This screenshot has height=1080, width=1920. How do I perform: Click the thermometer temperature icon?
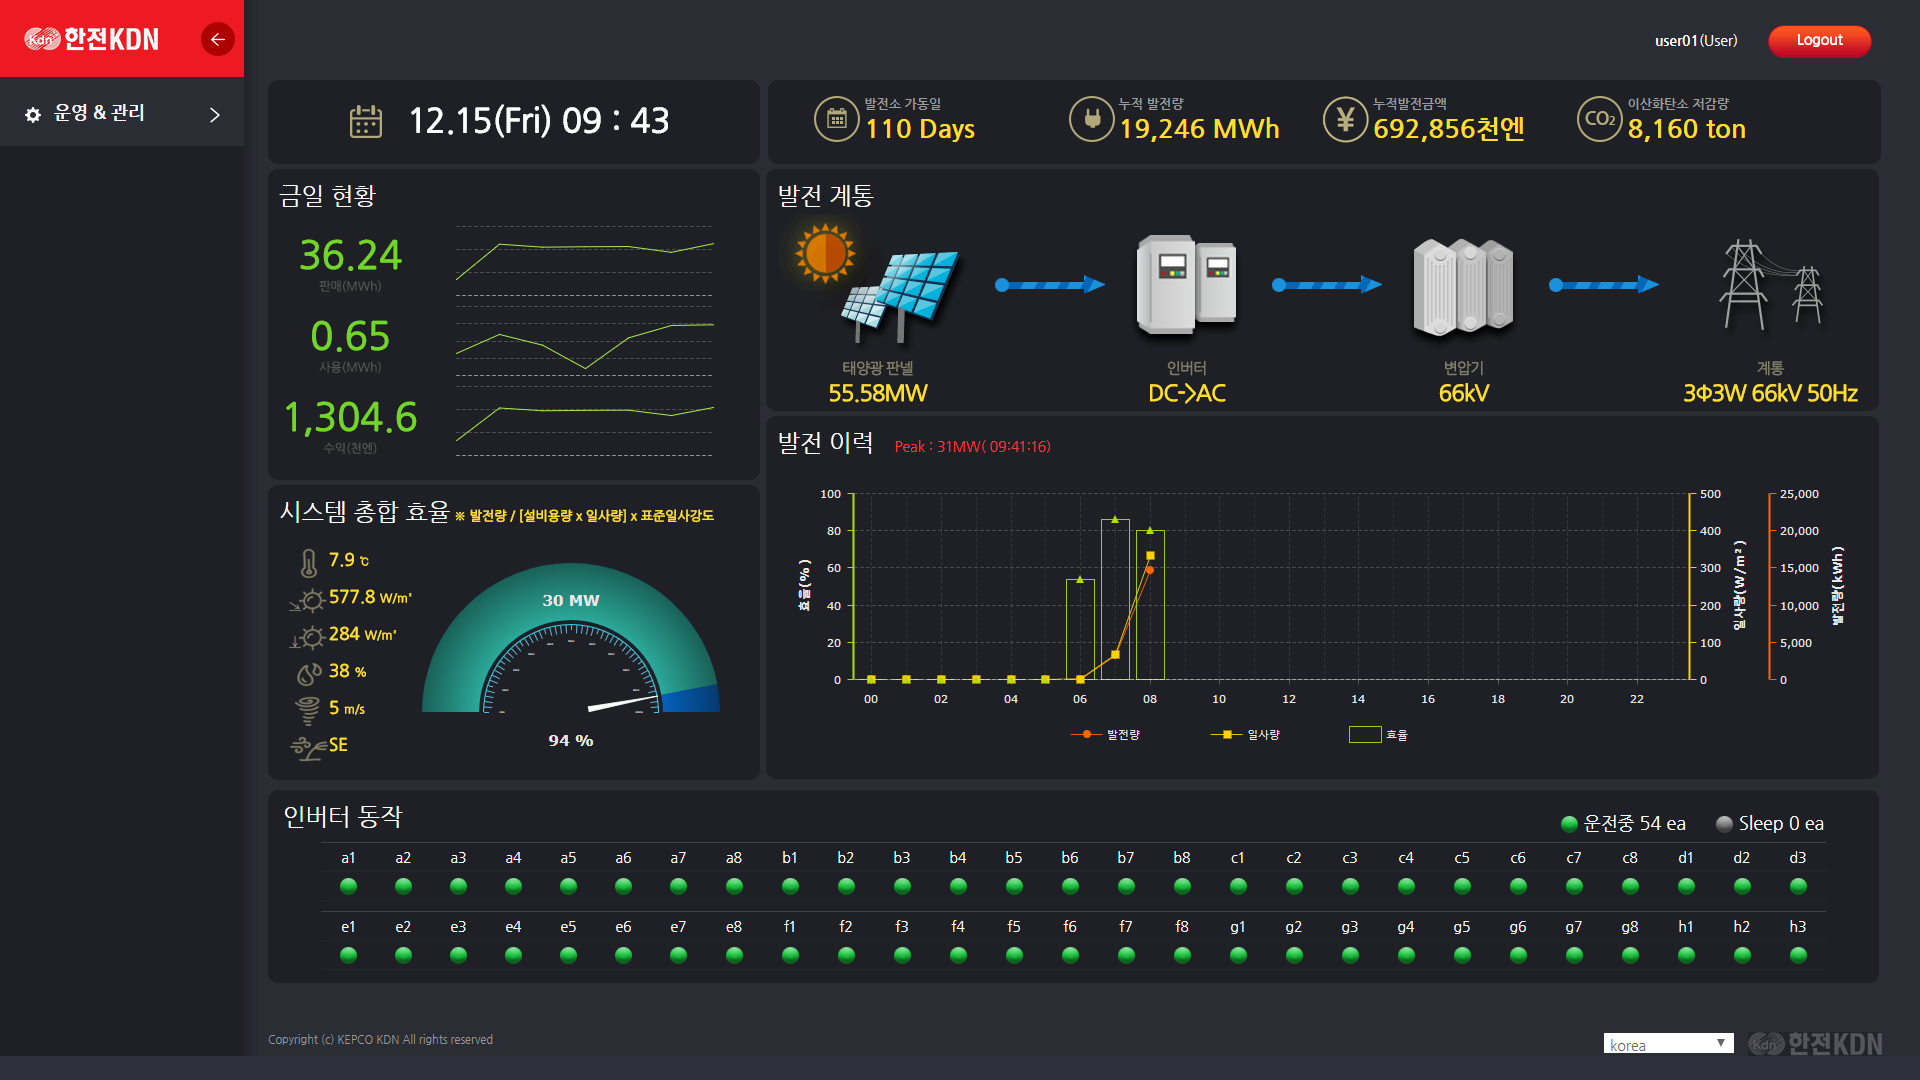coord(309,563)
